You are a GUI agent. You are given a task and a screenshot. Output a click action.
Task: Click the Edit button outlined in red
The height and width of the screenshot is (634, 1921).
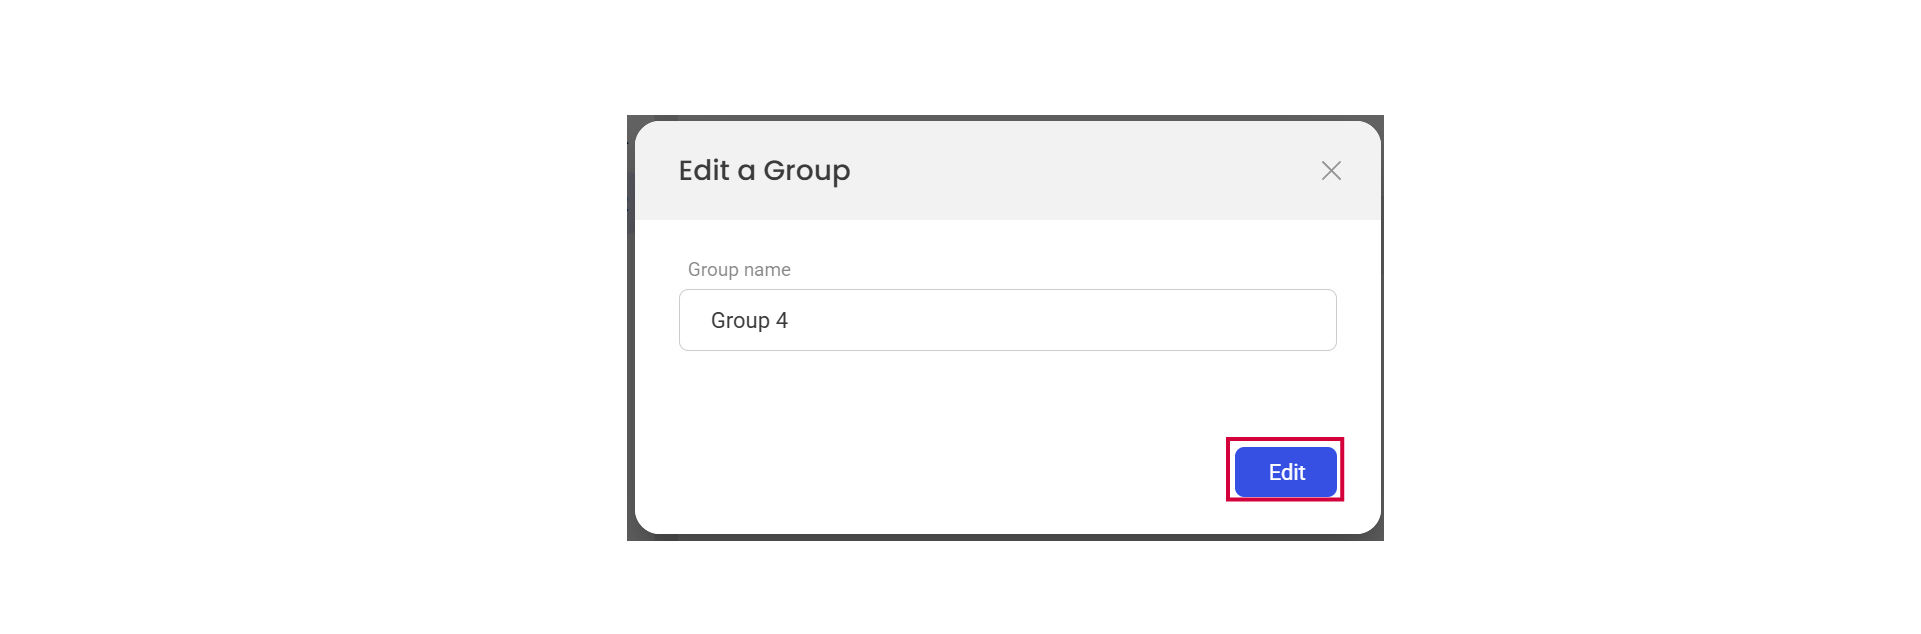click(x=1285, y=472)
